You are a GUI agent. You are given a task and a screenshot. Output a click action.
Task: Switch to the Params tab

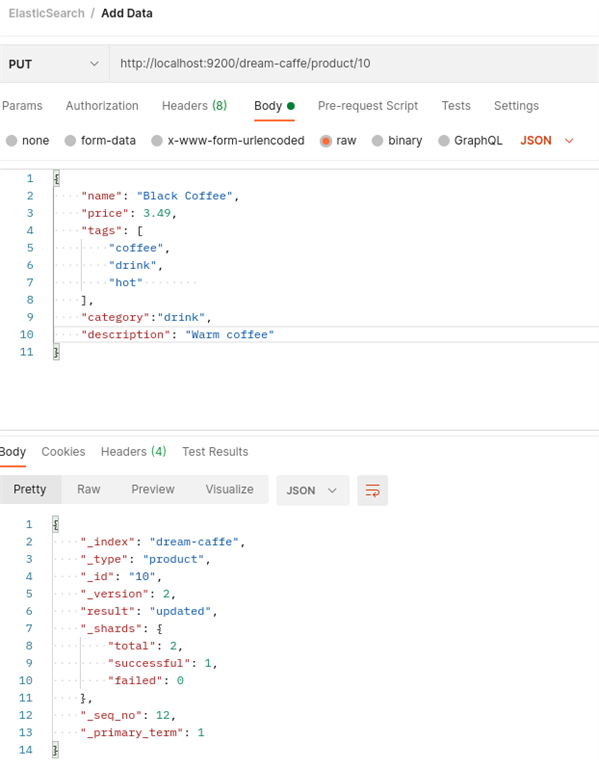(x=22, y=106)
